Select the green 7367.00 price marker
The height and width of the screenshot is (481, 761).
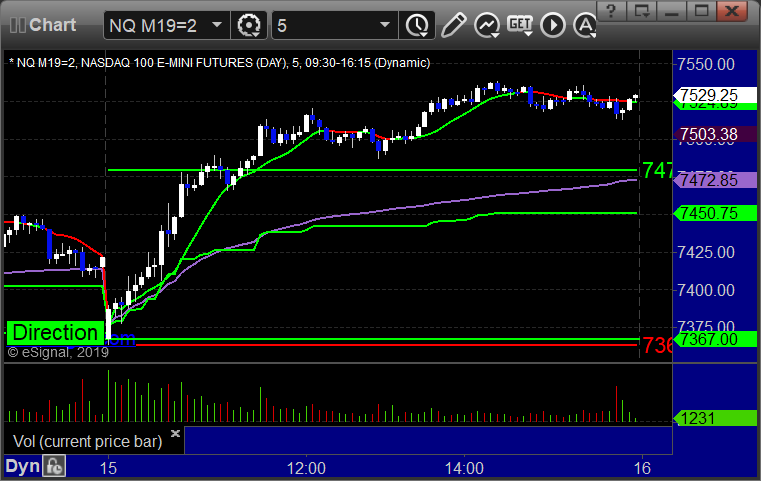click(x=714, y=339)
